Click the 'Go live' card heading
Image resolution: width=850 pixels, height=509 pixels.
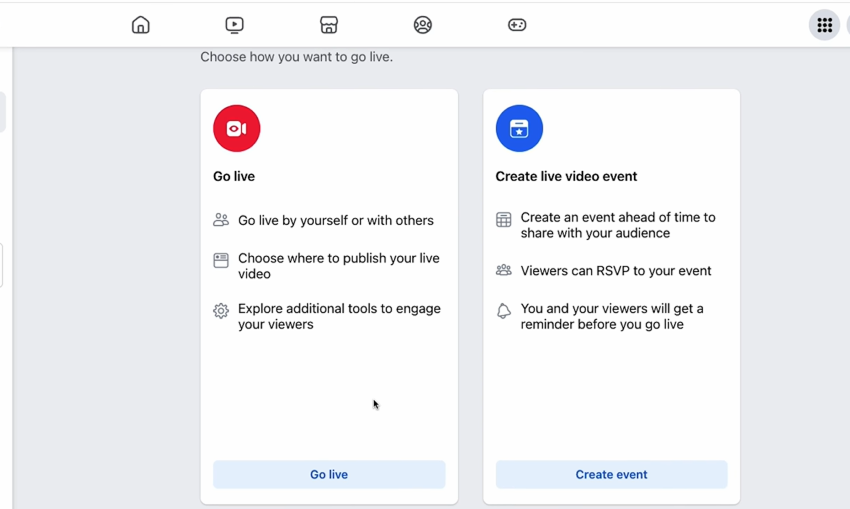[x=234, y=176]
